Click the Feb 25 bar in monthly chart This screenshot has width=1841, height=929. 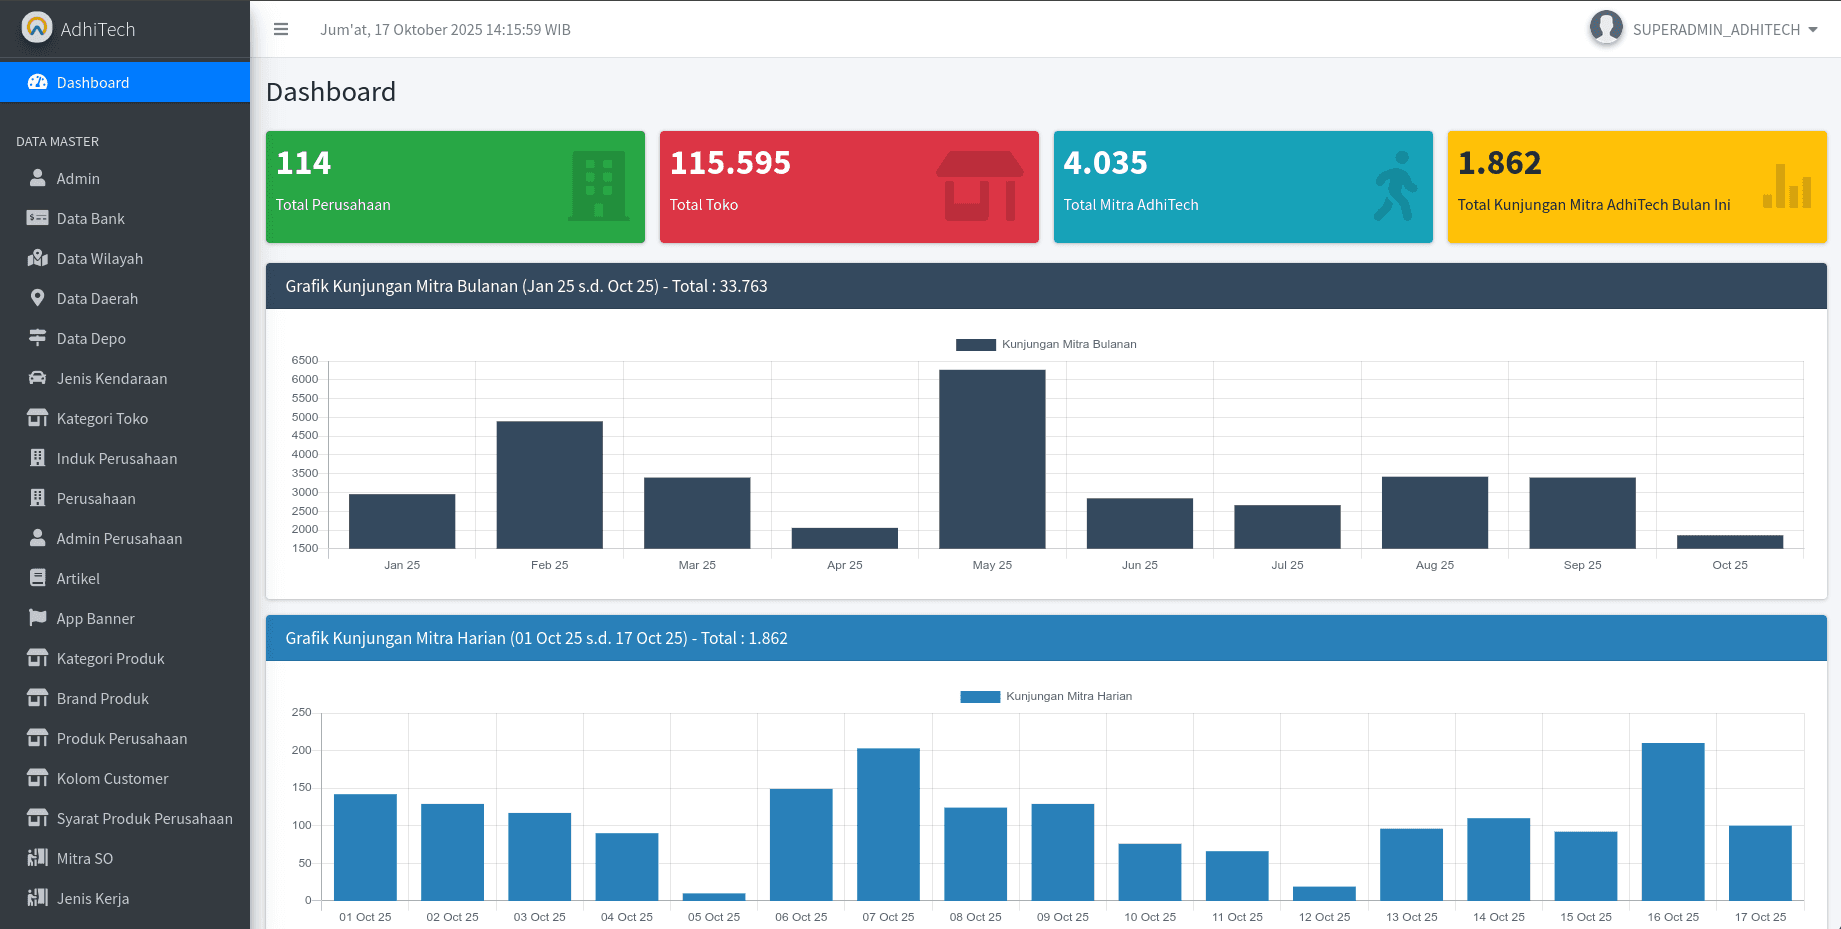tap(549, 485)
